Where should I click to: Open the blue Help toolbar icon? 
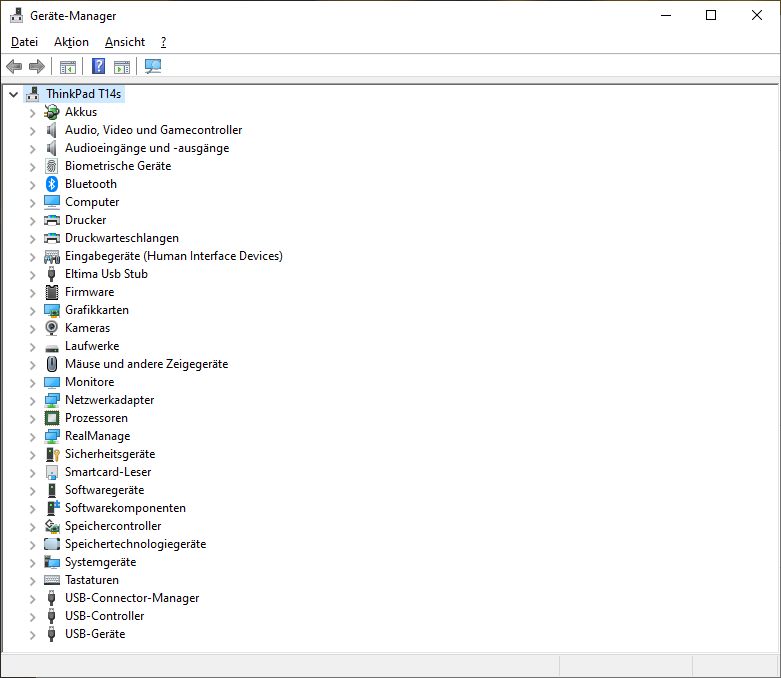pyautogui.click(x=99, y=66)
